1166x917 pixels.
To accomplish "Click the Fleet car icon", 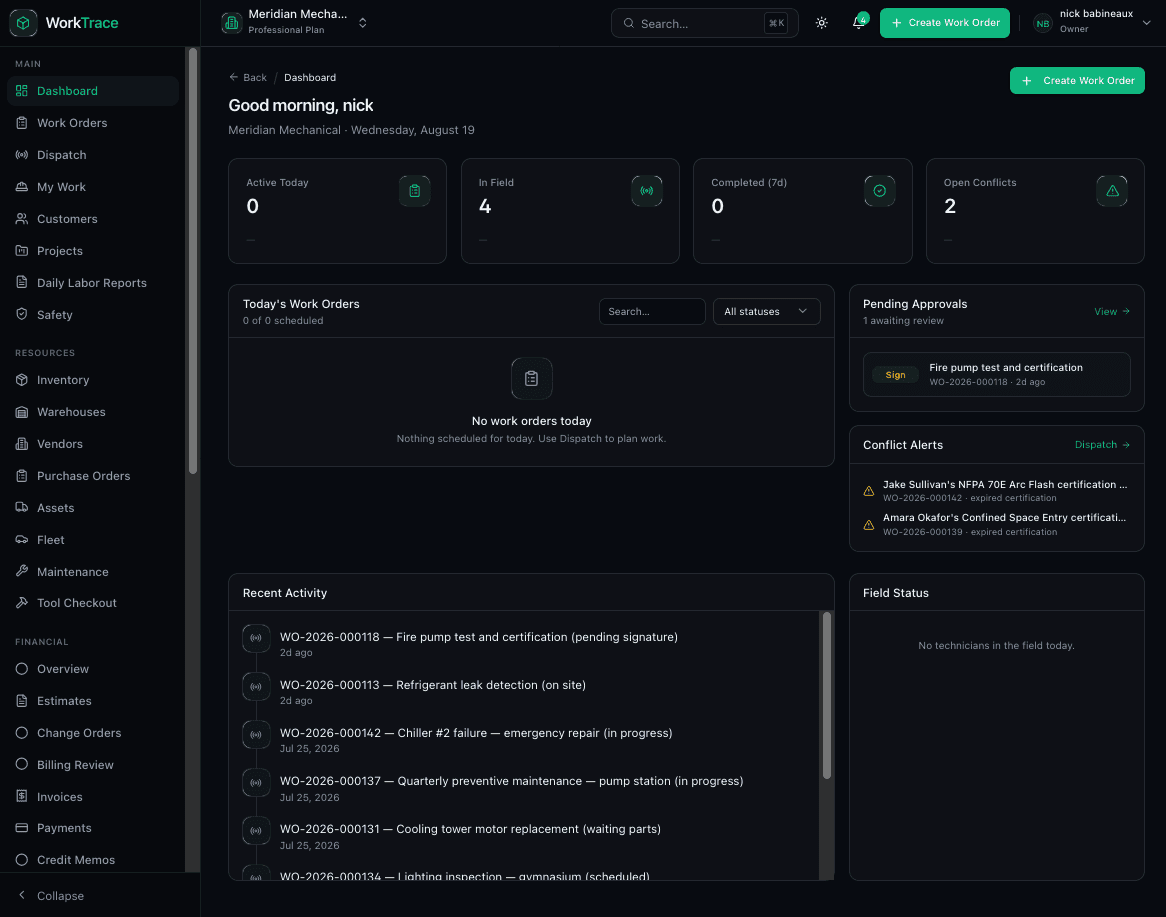I will pos(22,539).
